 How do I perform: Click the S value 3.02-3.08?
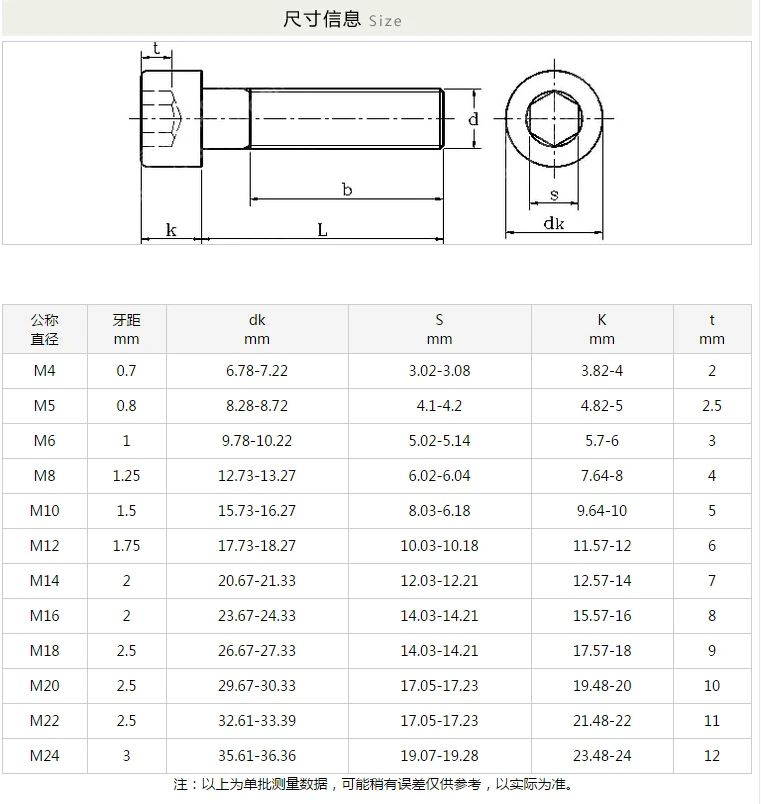pos(439,371)
